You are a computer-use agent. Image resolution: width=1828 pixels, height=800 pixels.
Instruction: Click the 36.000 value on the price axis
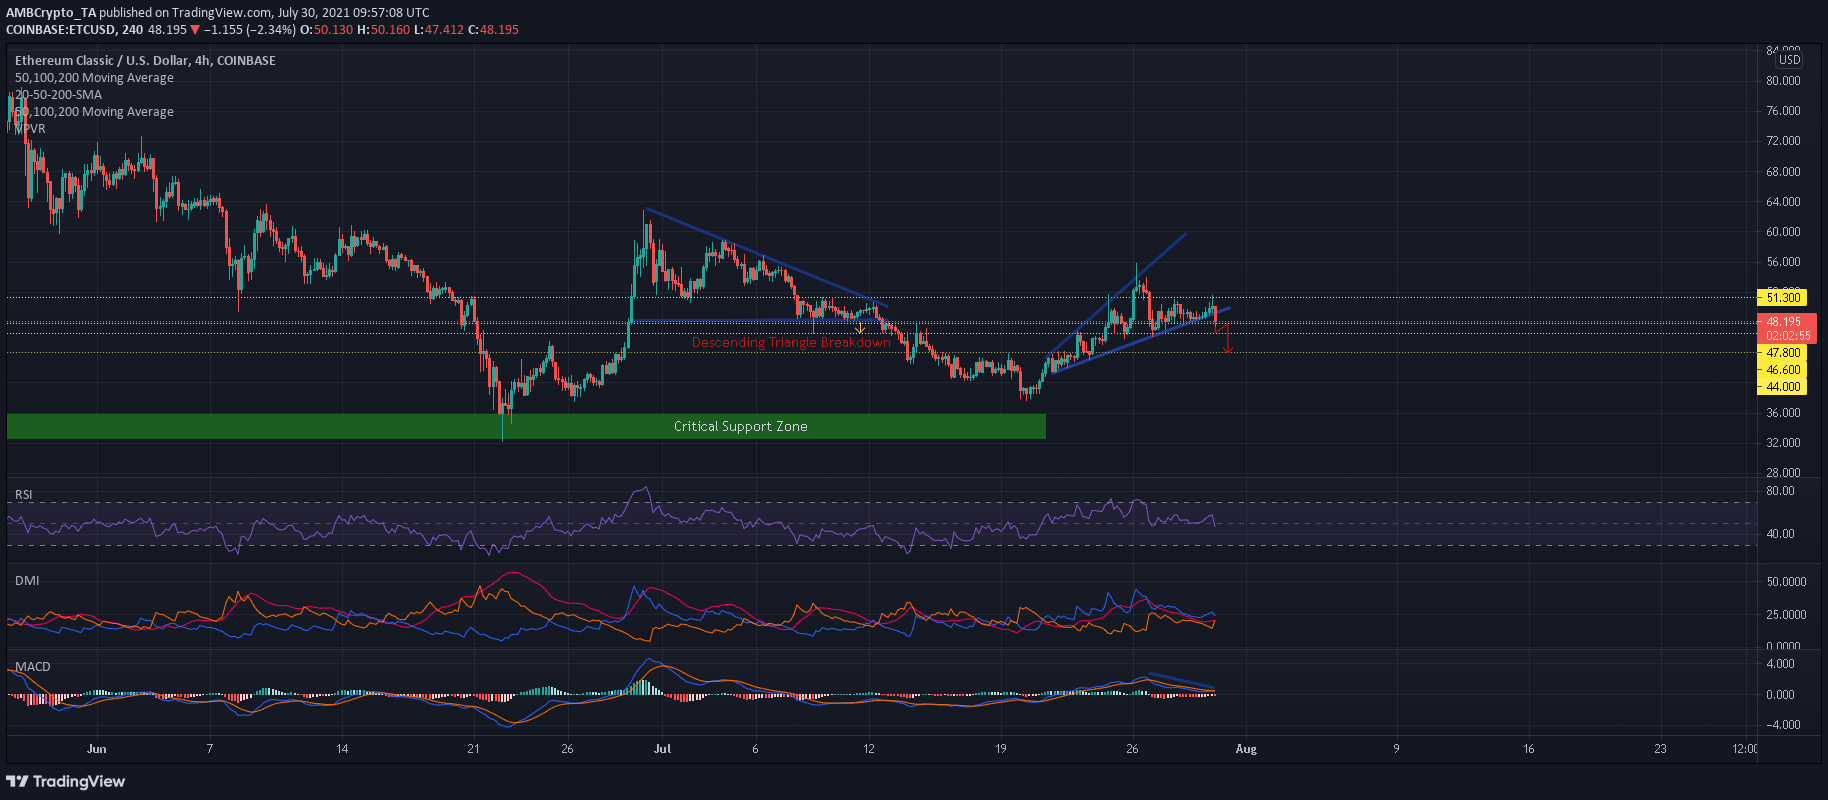pyautogui.click(x=1784, y=413)
